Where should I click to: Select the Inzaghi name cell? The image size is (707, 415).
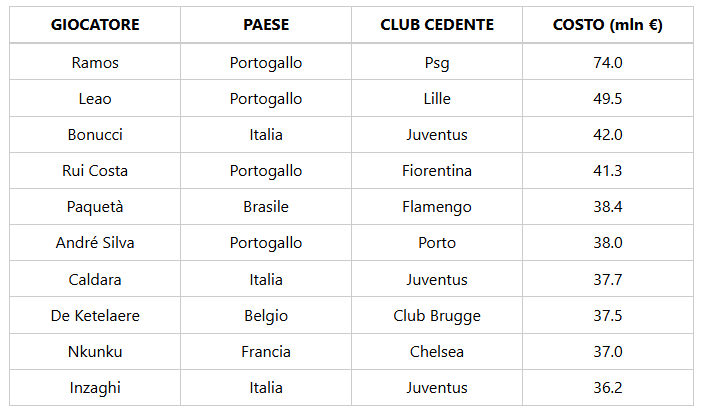pyautogui.click(x=95, y=387)
